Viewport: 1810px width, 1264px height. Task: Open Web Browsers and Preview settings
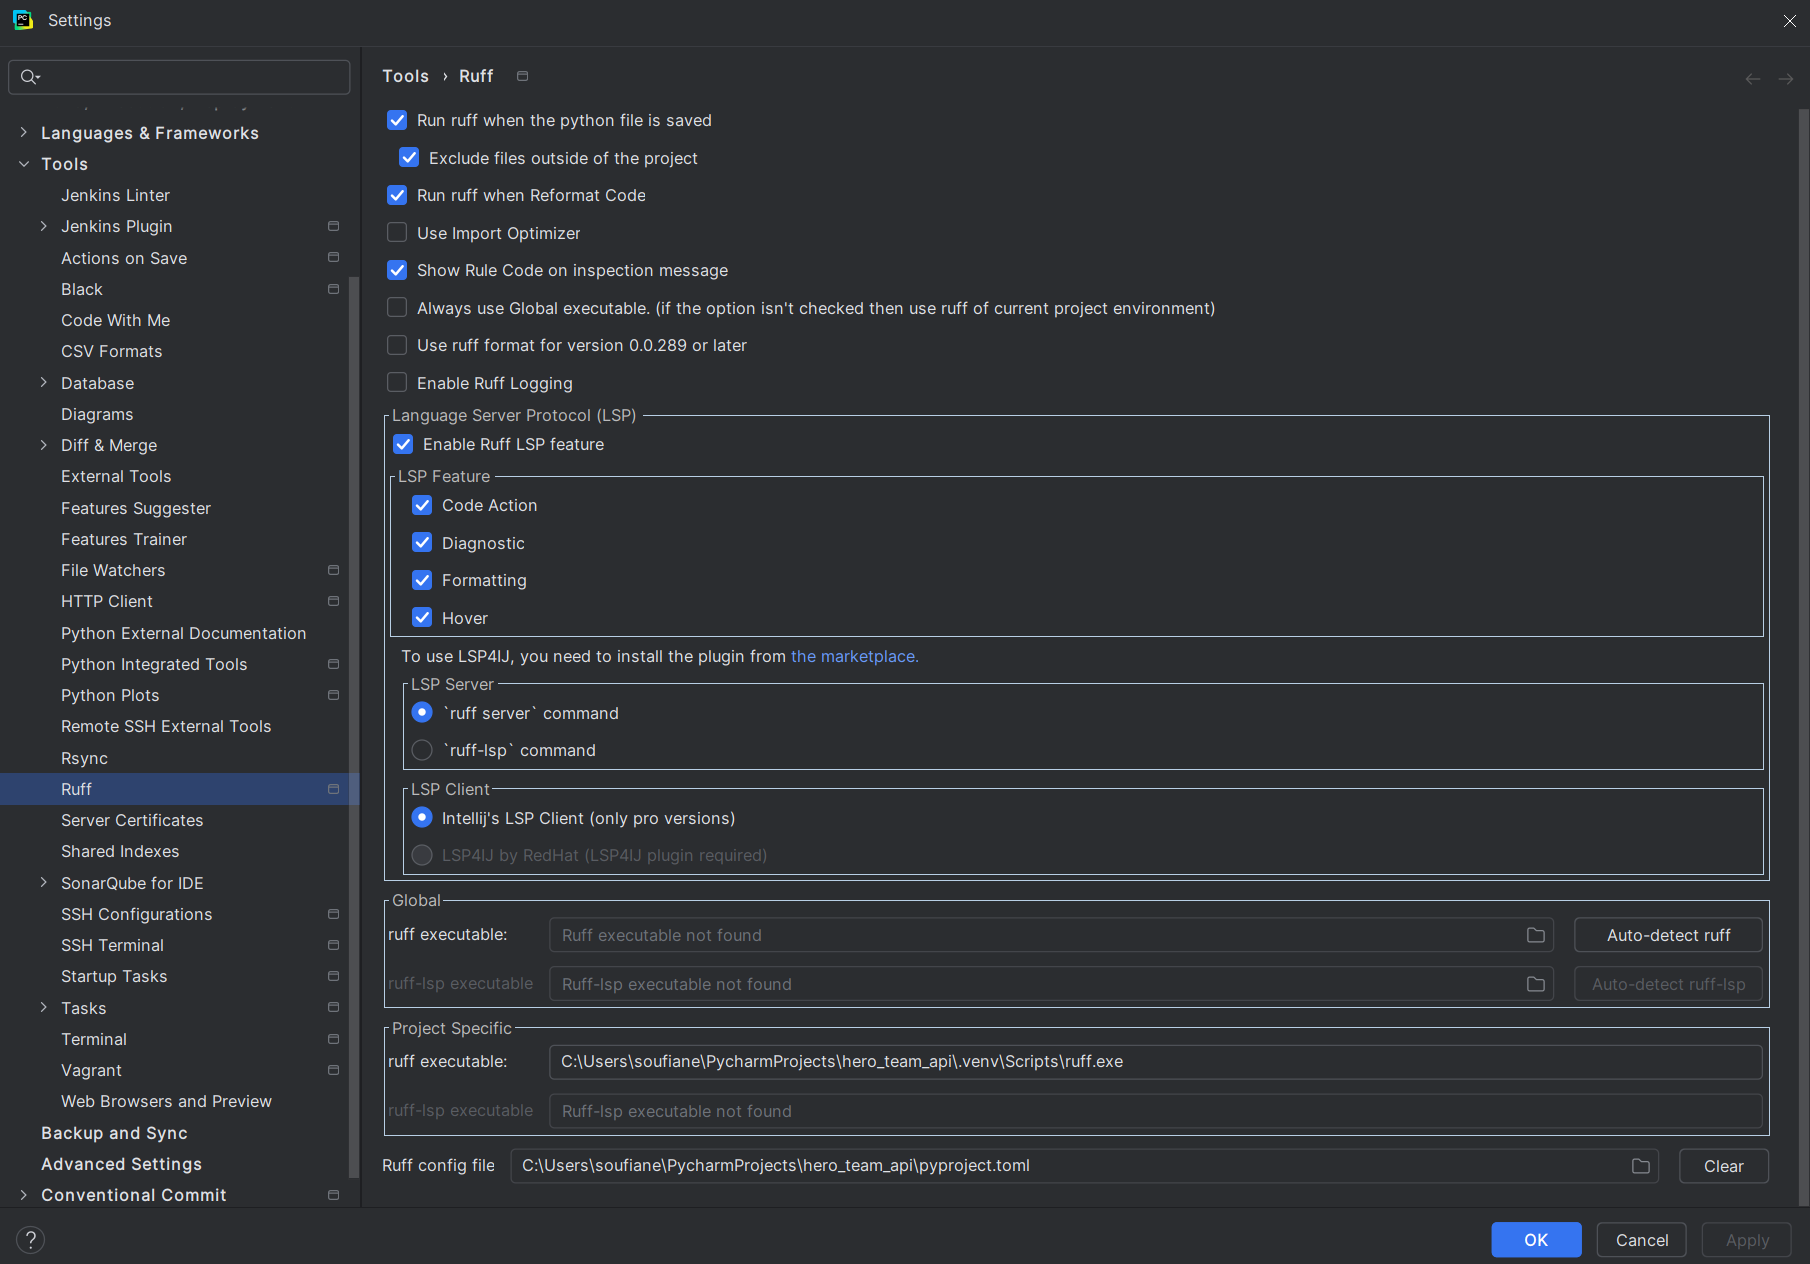click(x=166, y=1101)
